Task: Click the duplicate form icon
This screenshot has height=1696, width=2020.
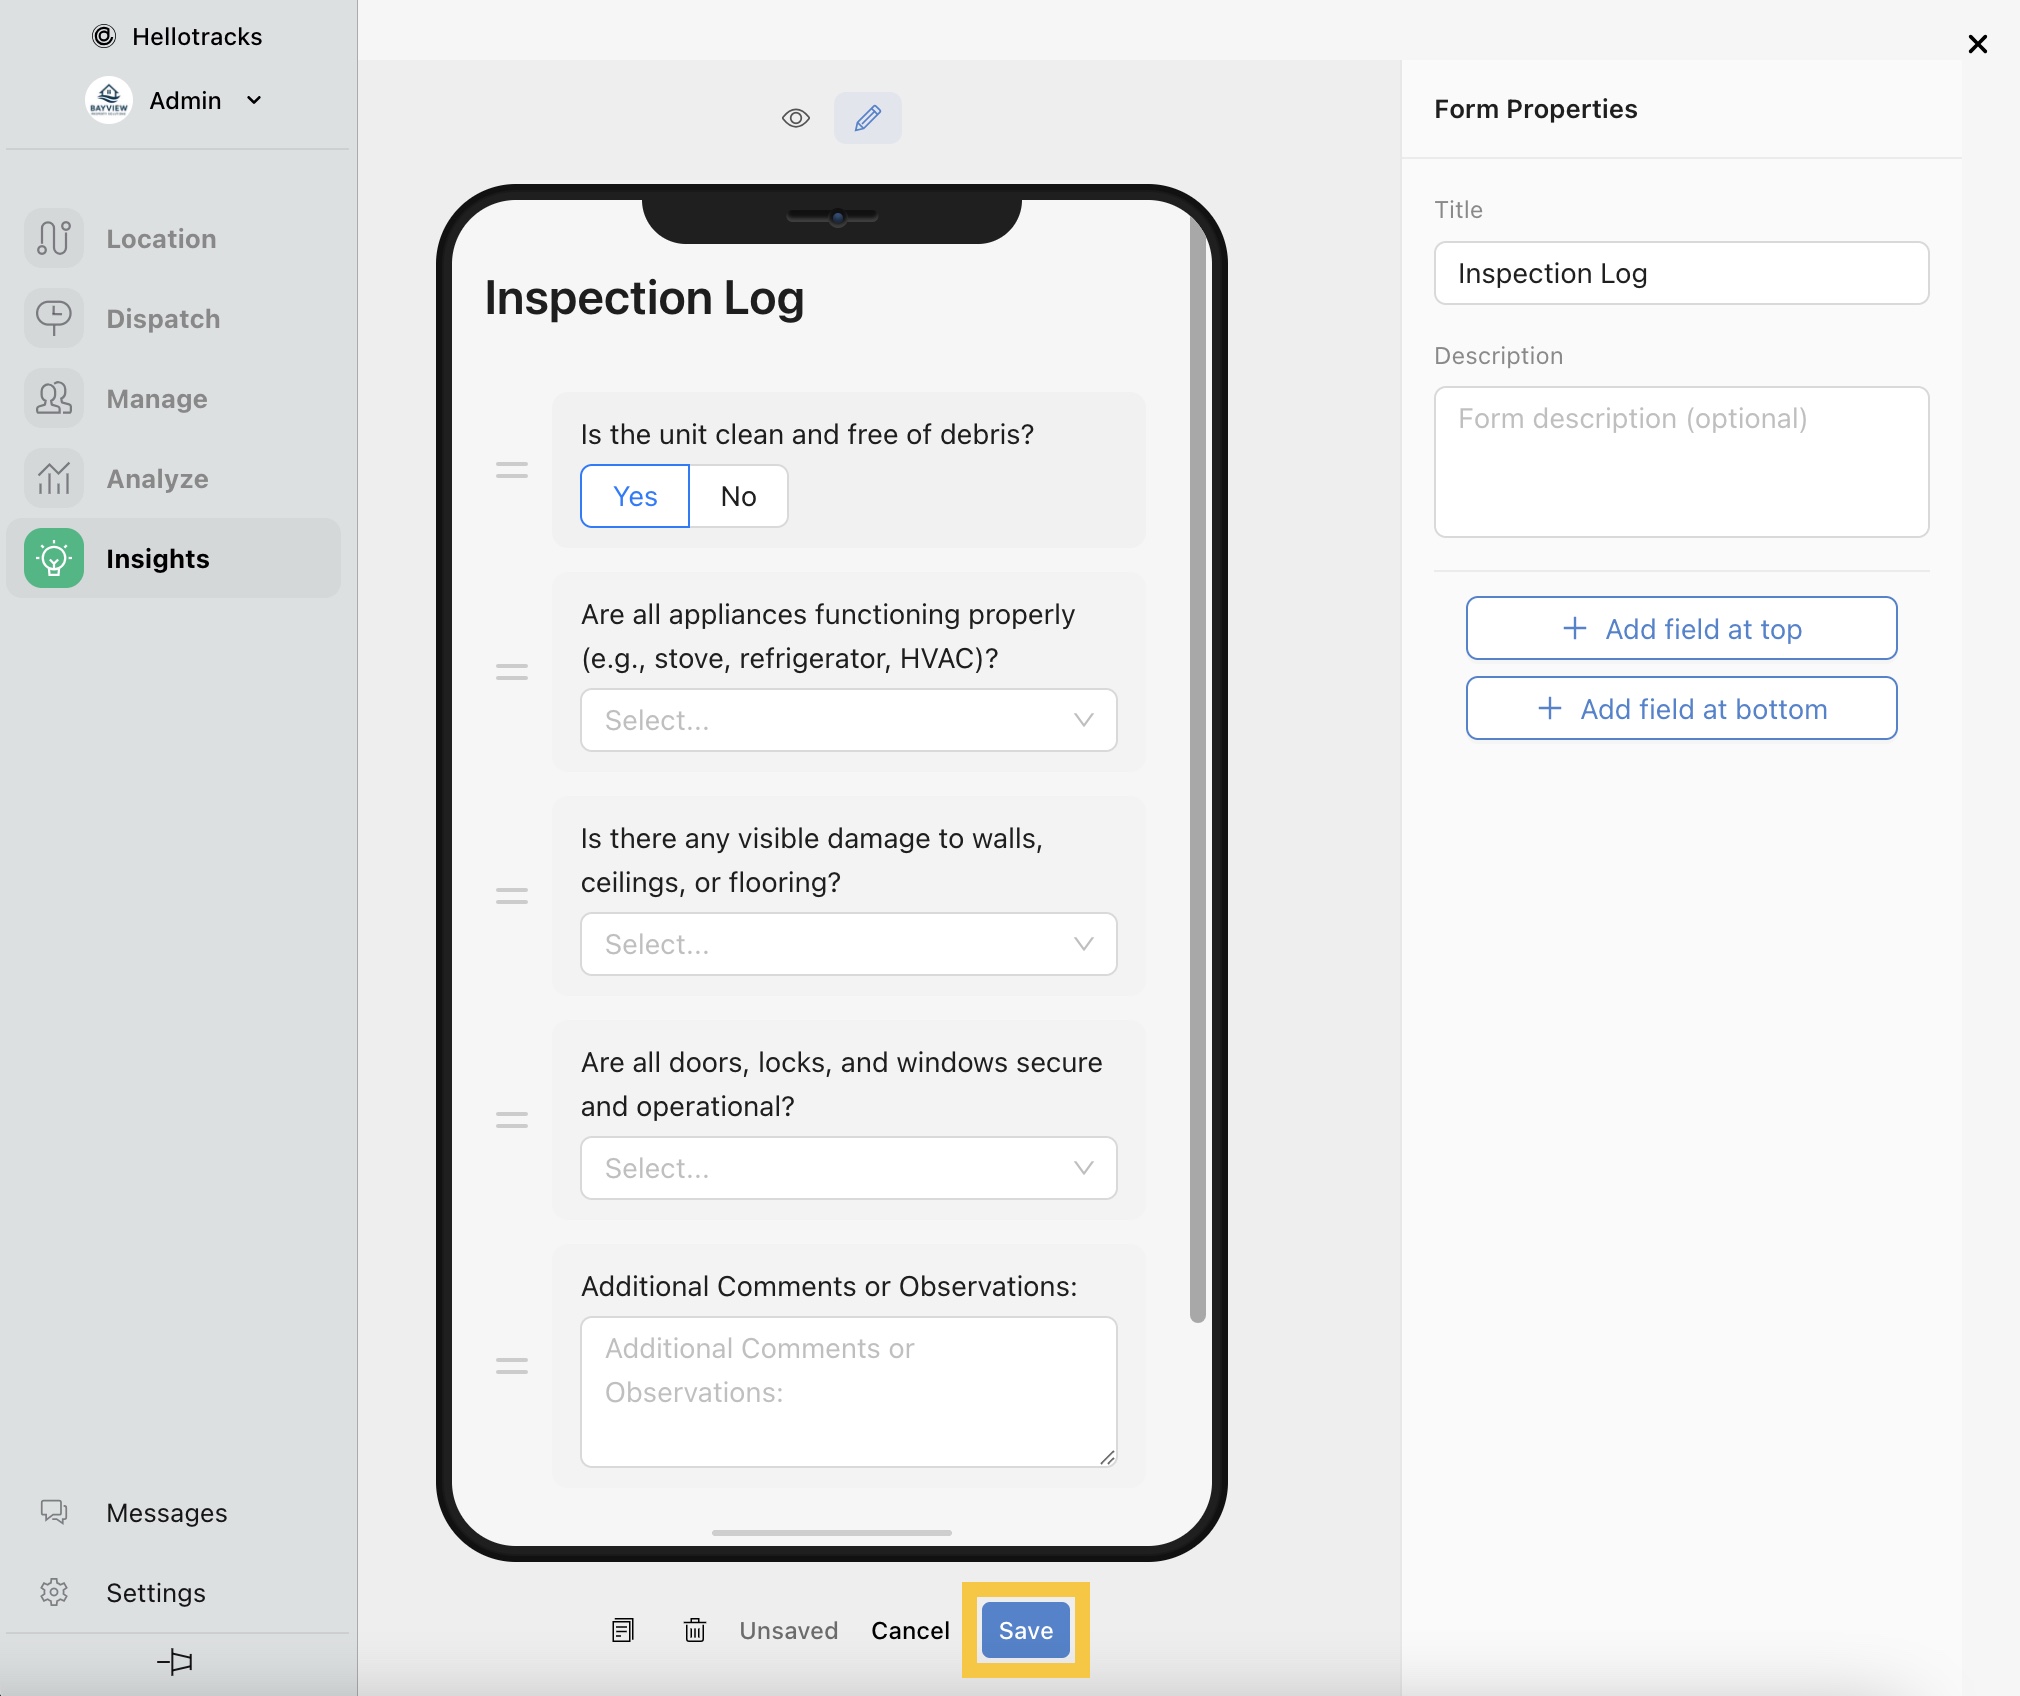Action: point(622,1631)
